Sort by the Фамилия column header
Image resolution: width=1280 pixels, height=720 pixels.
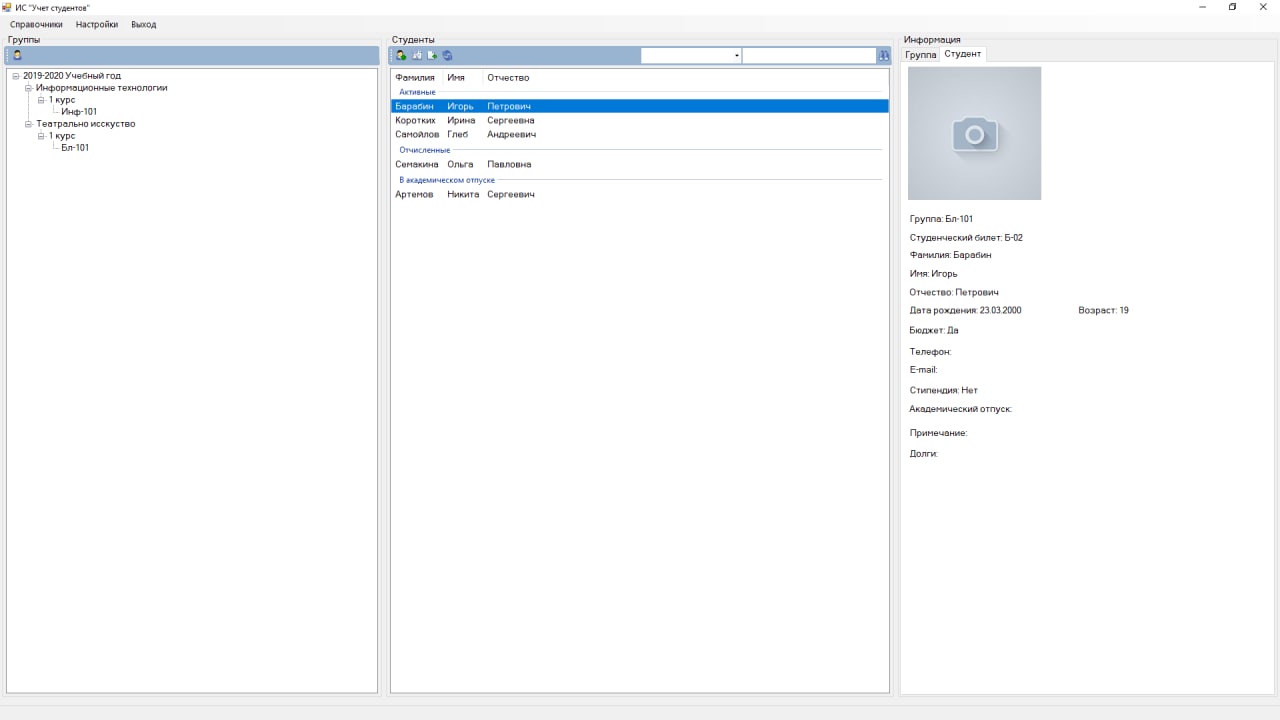(414, 78)
